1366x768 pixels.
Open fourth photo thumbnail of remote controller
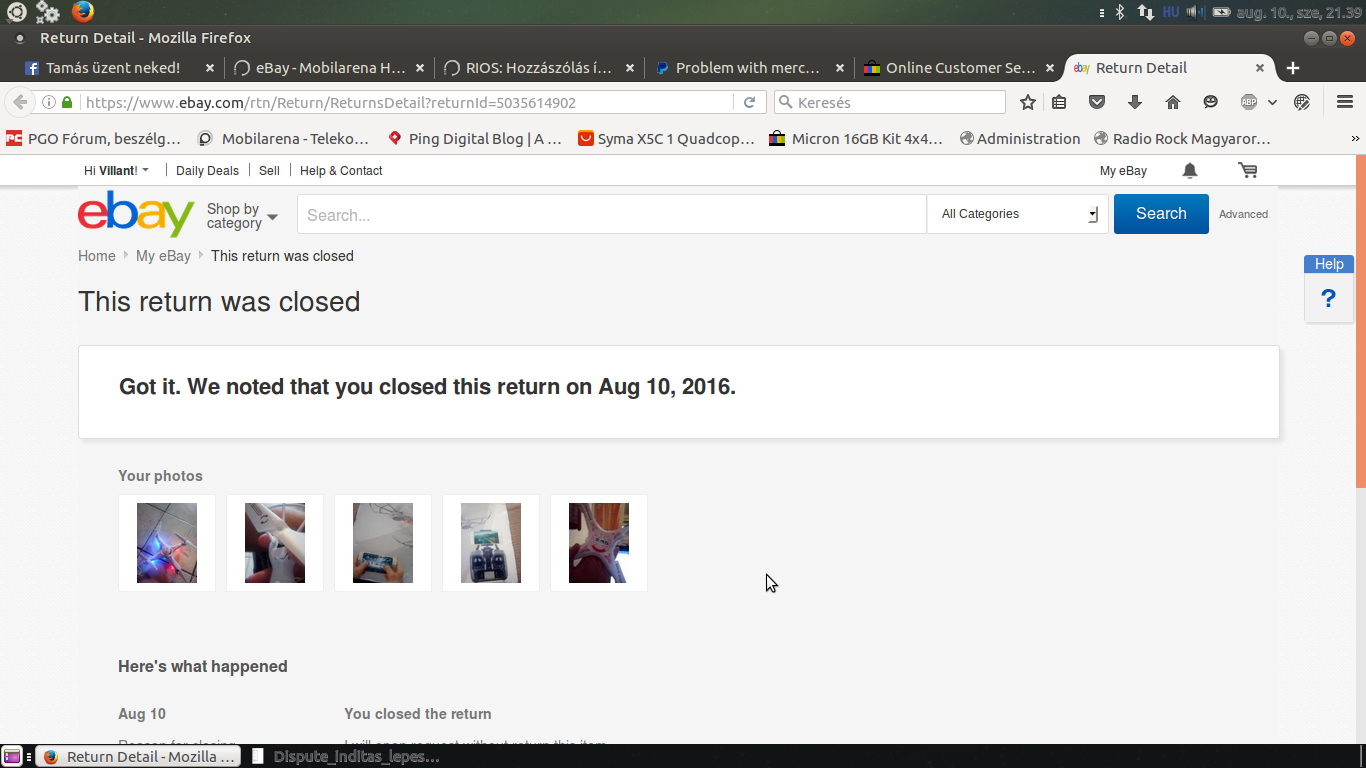click(491, 543)
